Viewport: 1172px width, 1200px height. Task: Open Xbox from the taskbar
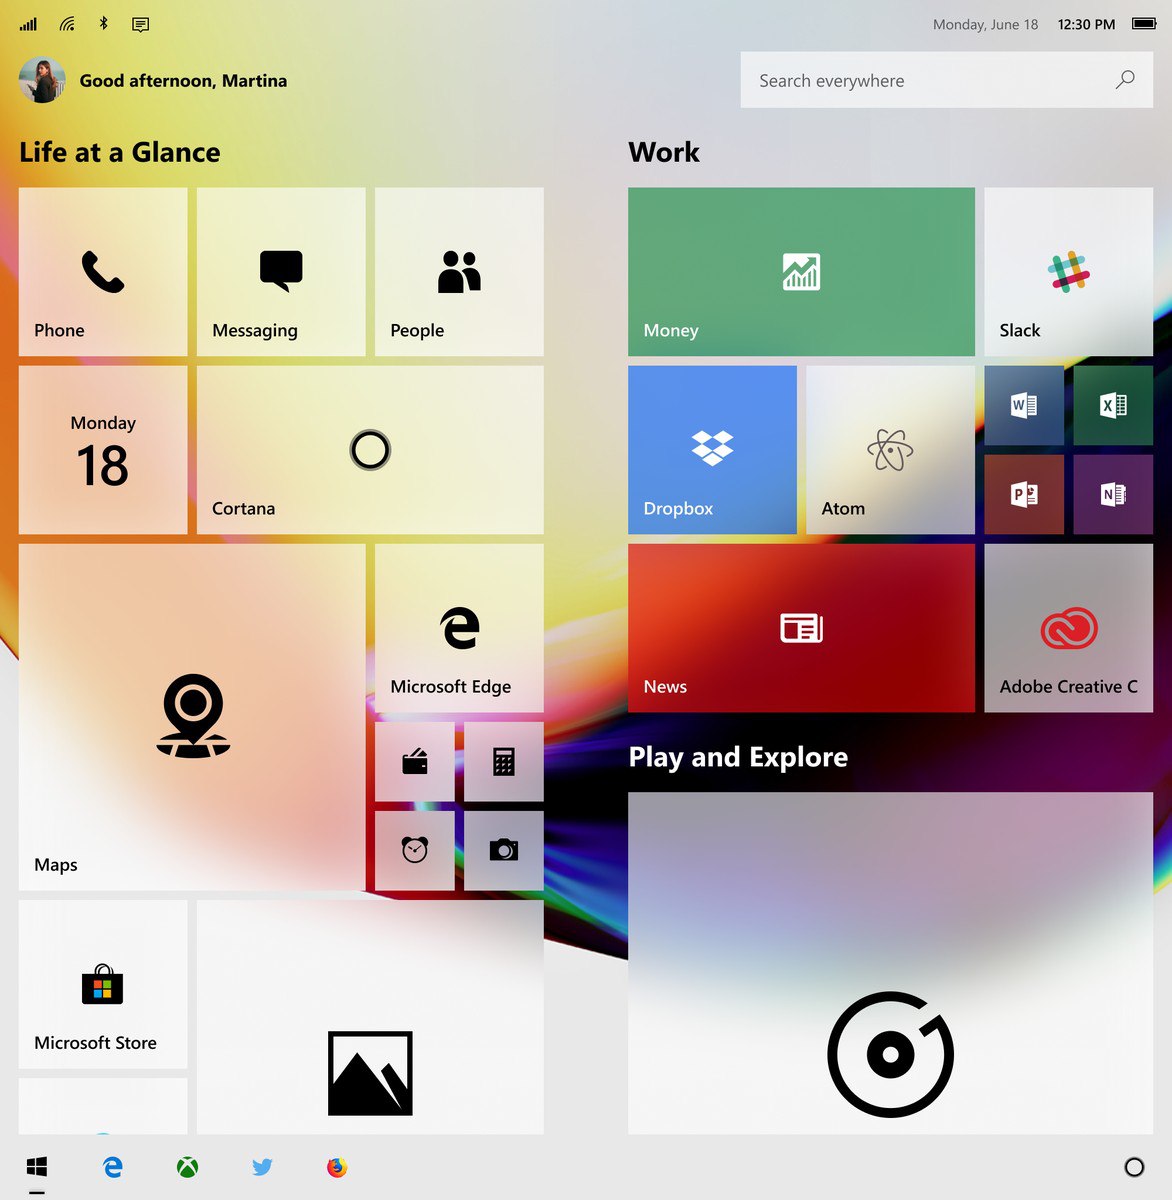click(187, 1167)
